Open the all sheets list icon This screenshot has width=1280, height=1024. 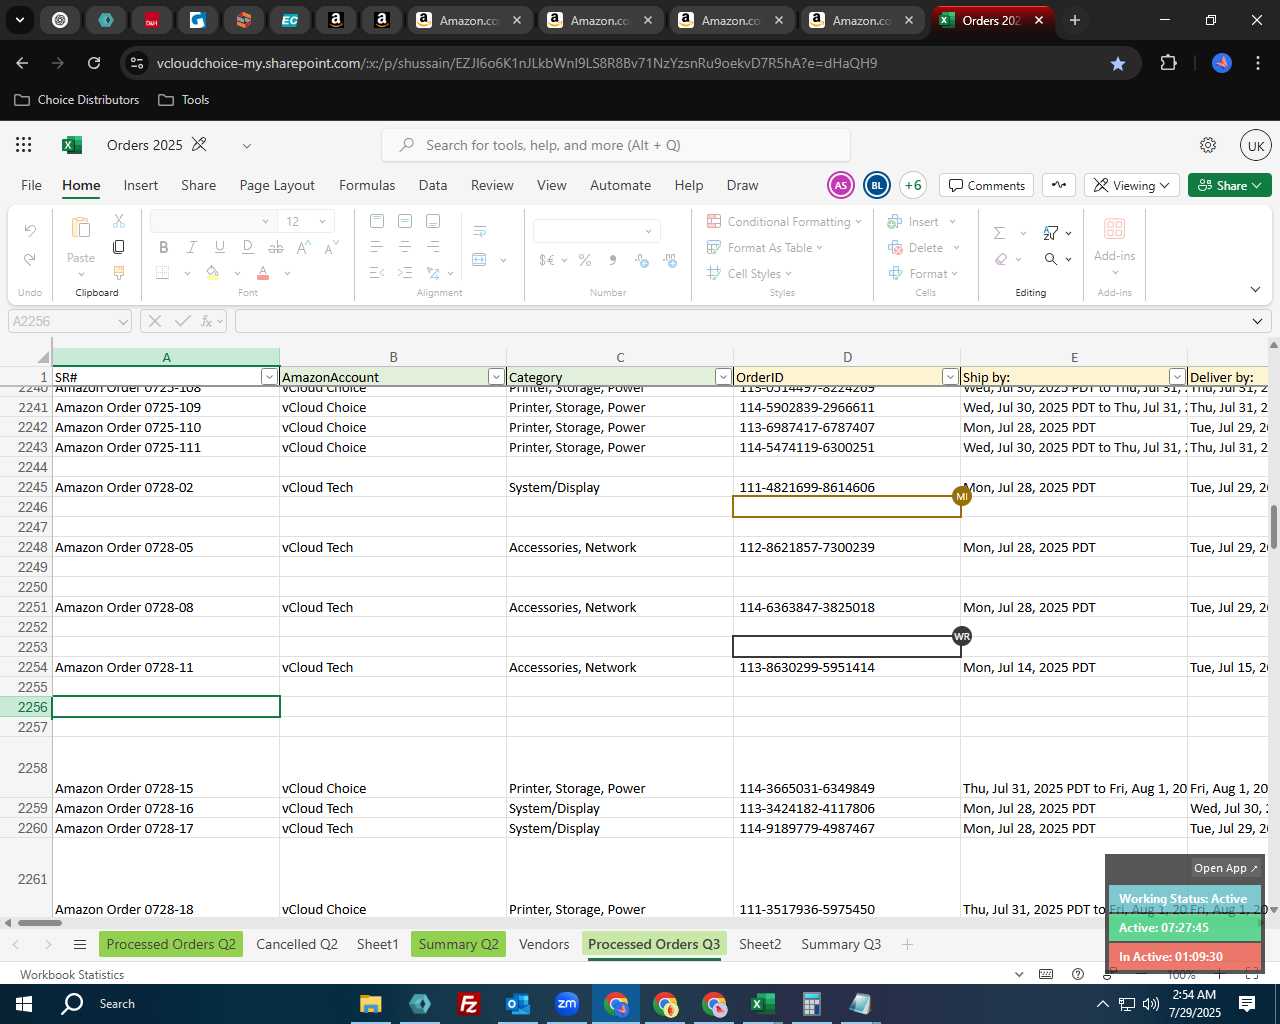[x=80, y=944]
